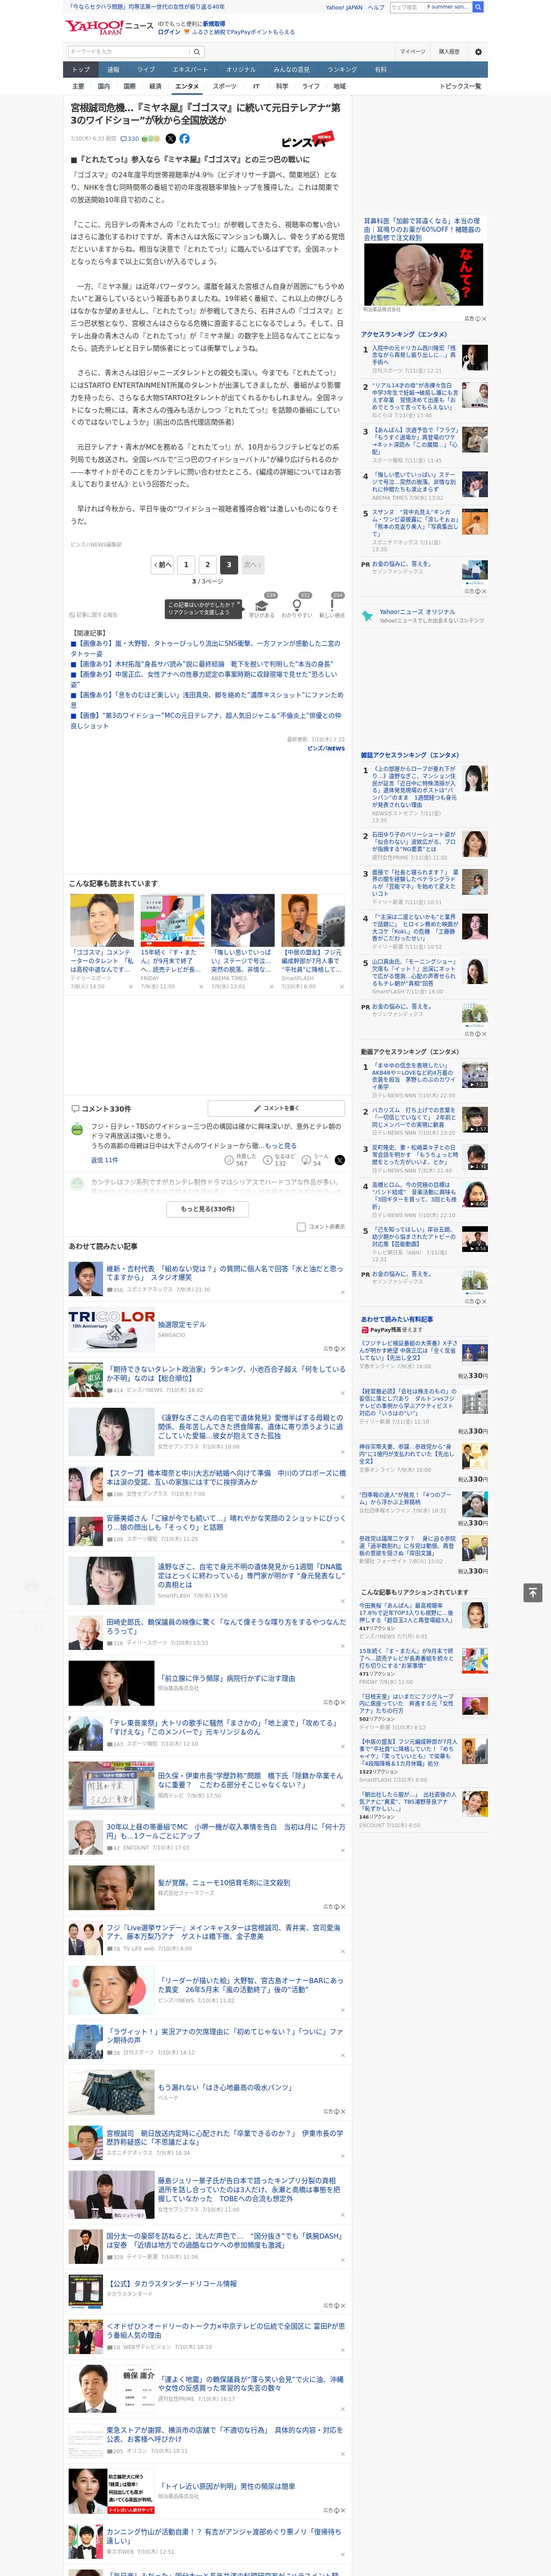Click the 共感した smiley on first comment
The height and width of the screenshot is (2576, 551).
point(230,1160)
